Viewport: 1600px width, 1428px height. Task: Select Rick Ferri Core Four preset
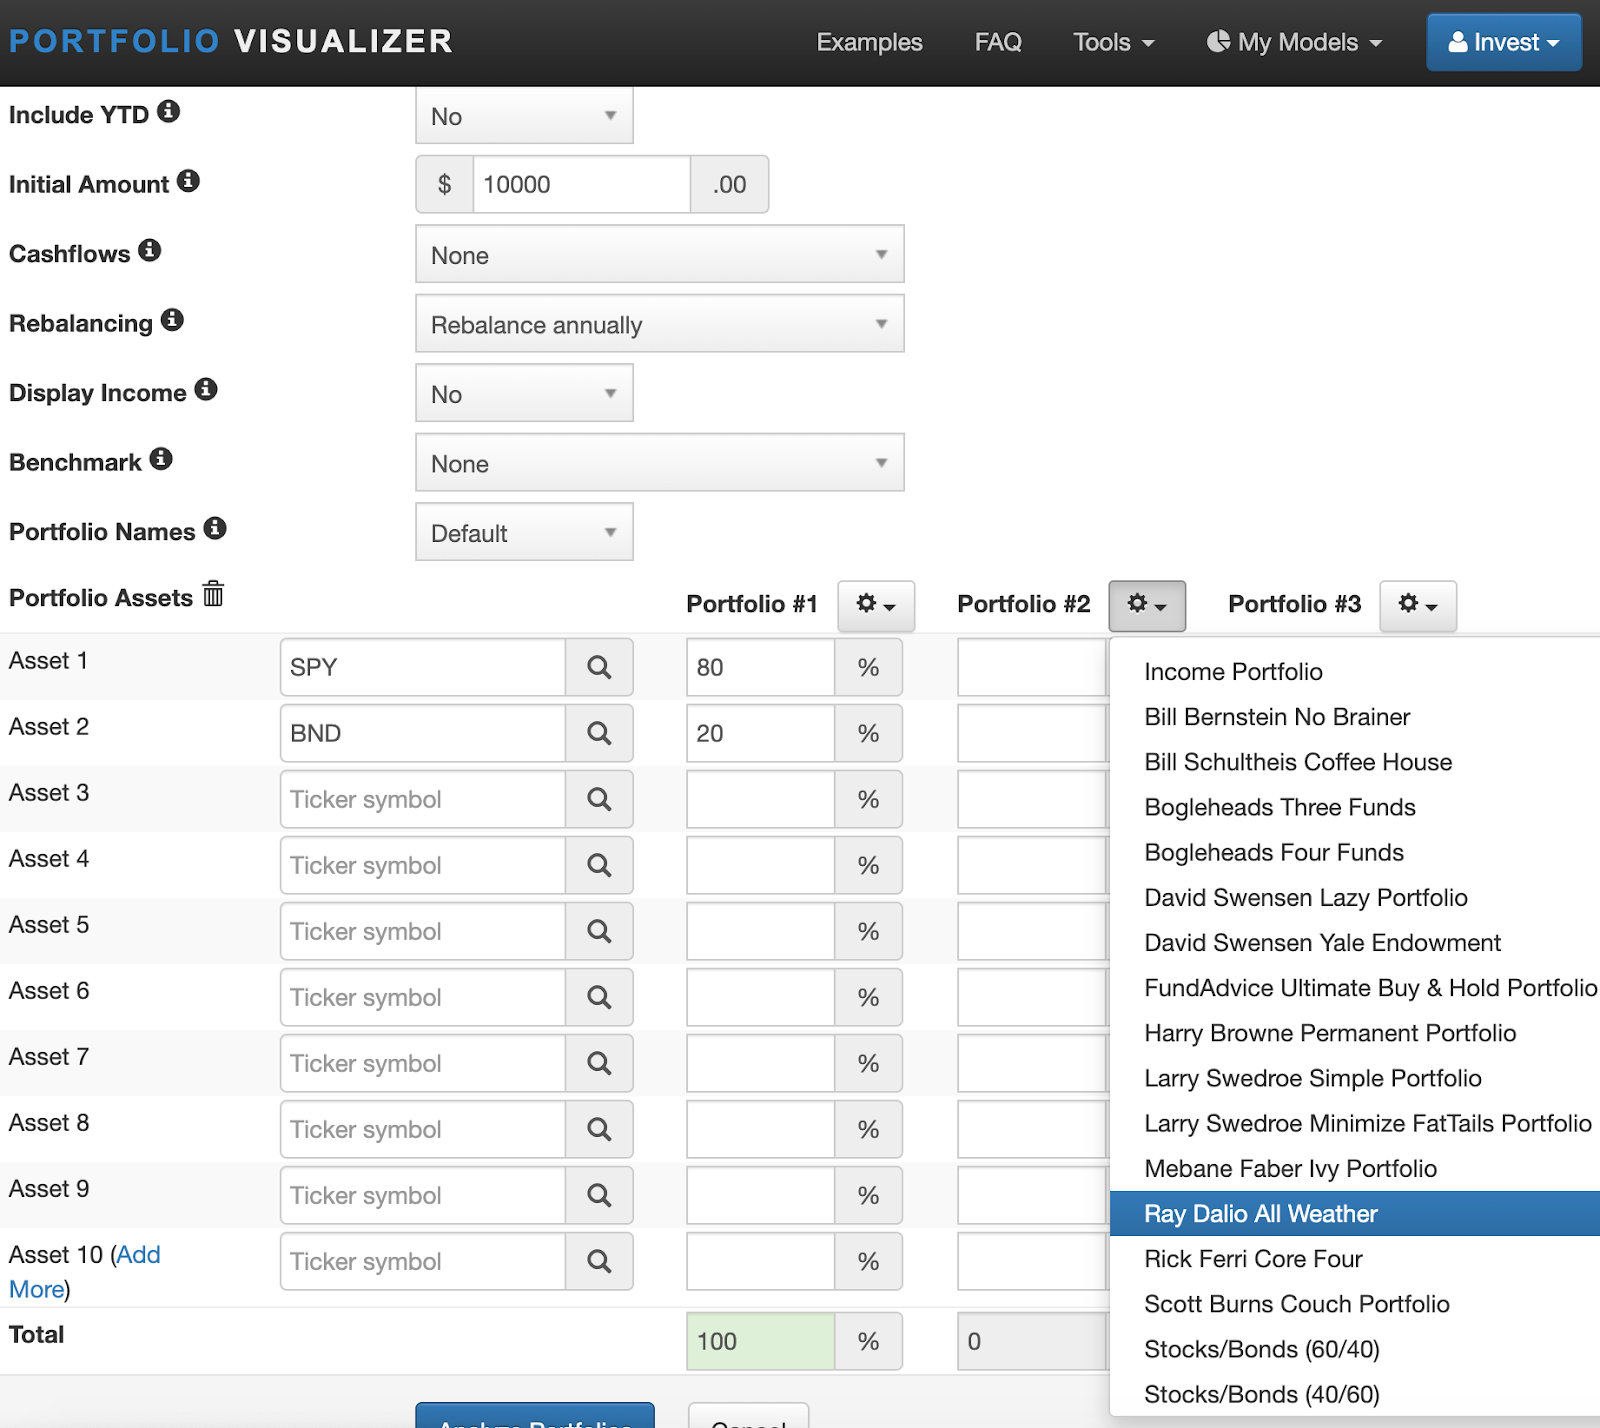click(1355, 1259)
